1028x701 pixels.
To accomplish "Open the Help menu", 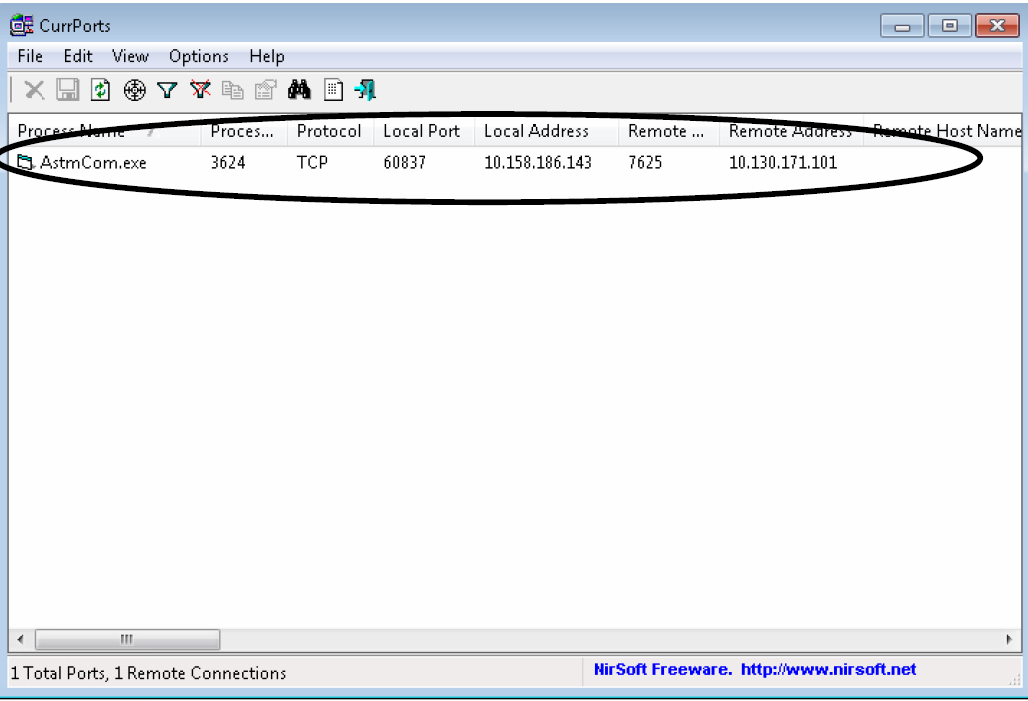I will (267, 56).
